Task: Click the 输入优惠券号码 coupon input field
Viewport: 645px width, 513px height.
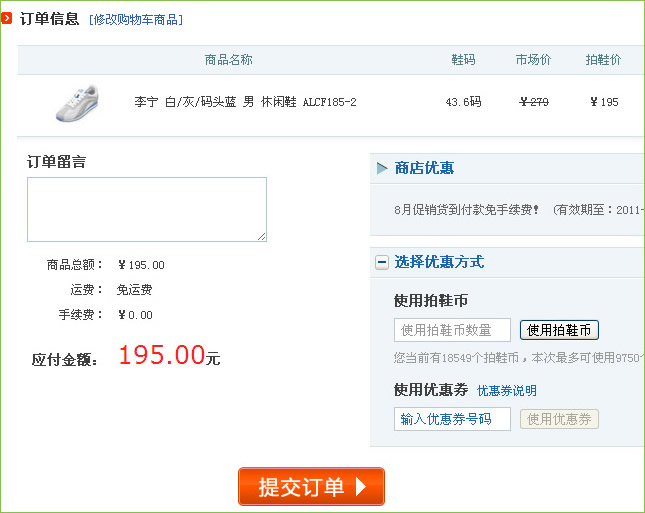Action: coord(452,419)
